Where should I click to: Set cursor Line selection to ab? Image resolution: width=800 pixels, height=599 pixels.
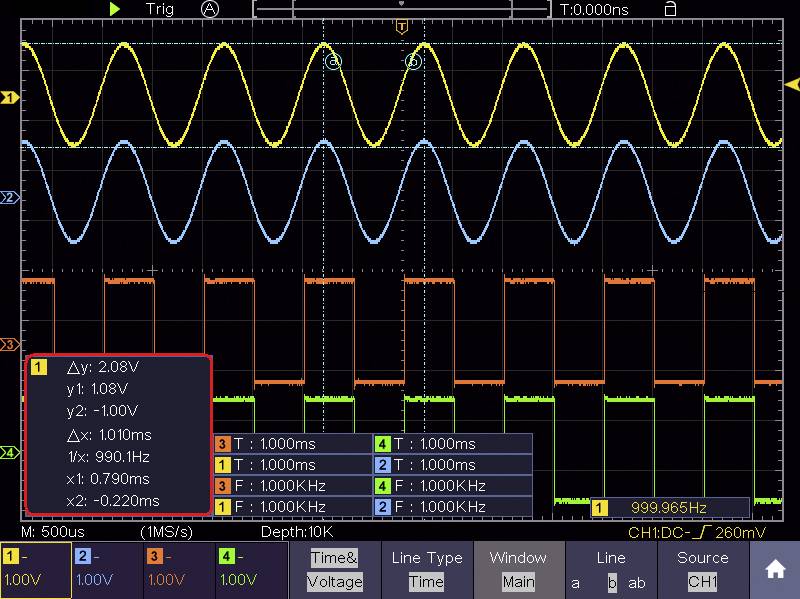pos(637,582)
